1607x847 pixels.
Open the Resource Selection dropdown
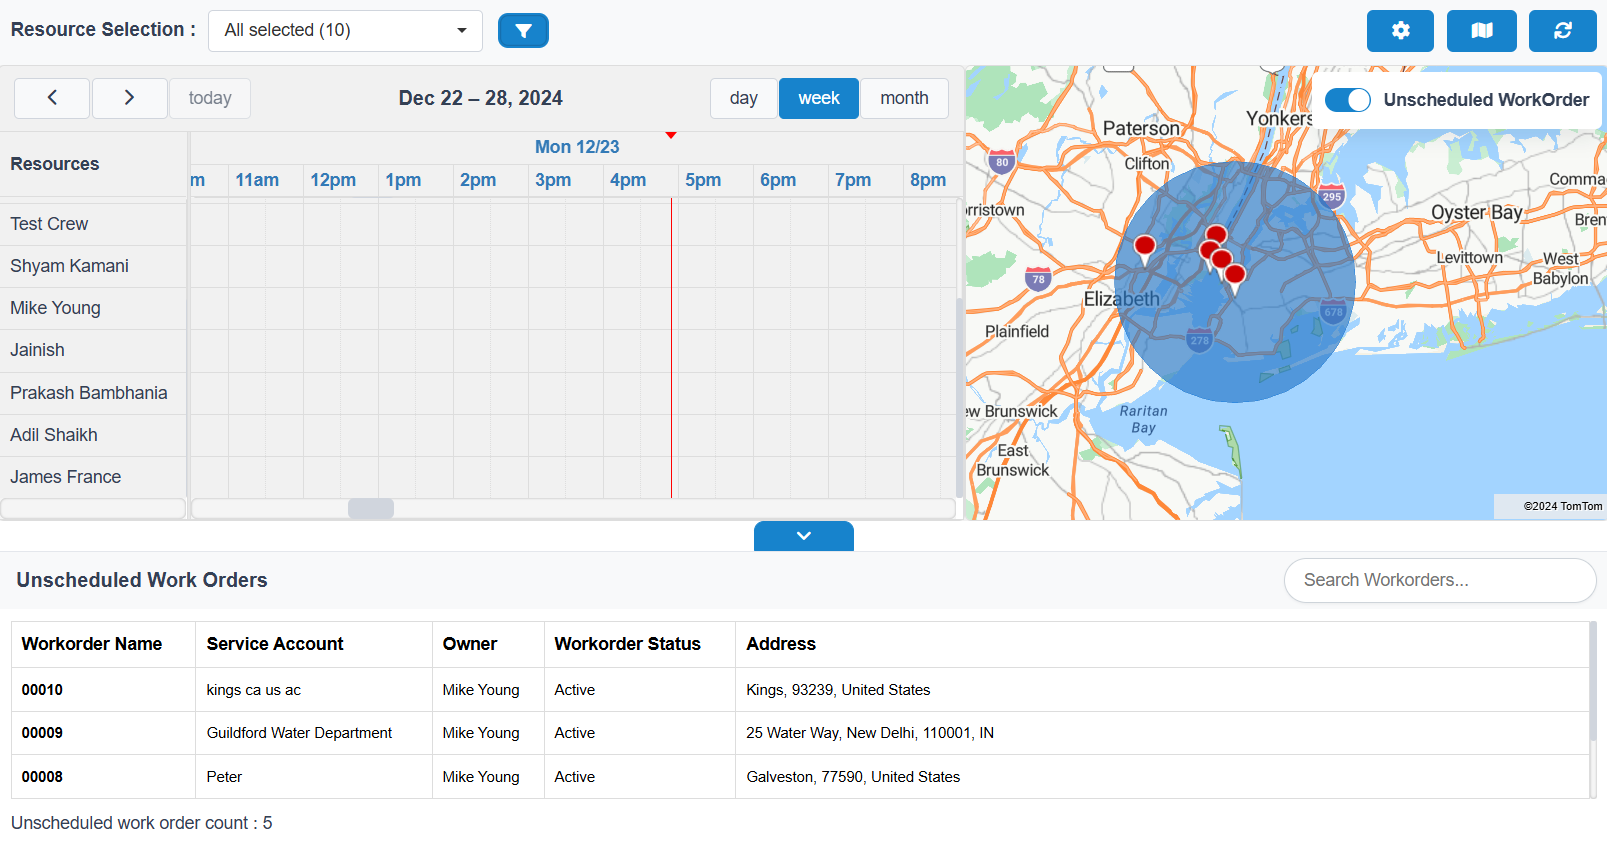click(345, 31)
